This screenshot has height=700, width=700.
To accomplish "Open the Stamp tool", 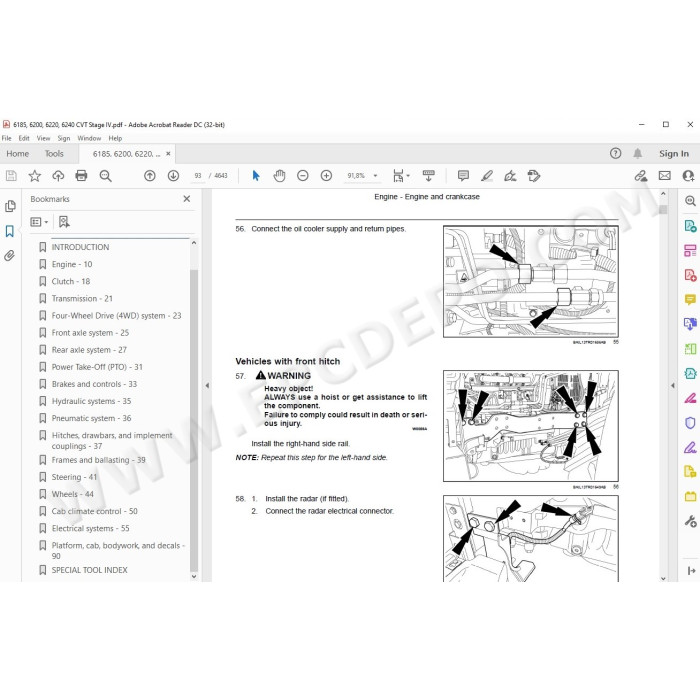I will tap(534, 176).
